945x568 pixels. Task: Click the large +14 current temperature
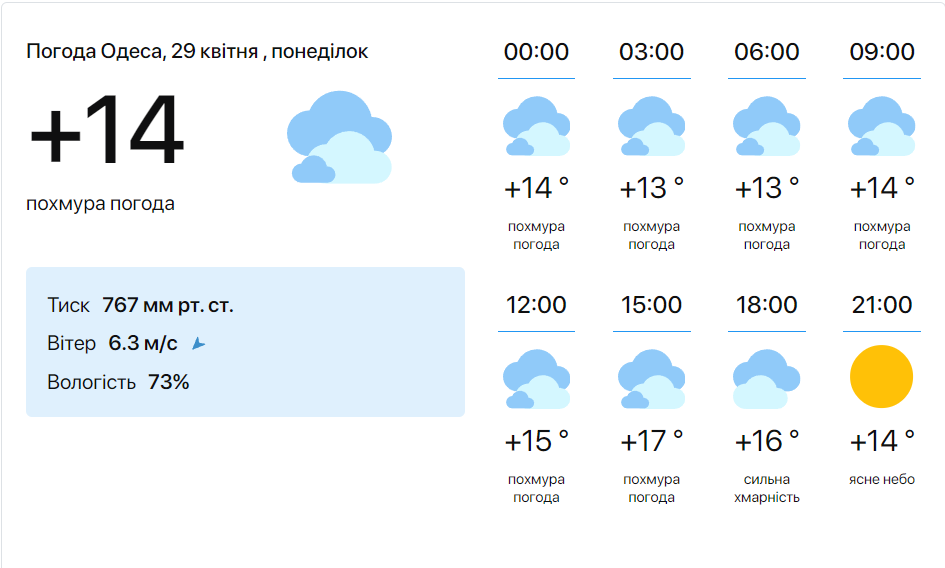pos(106,131)
